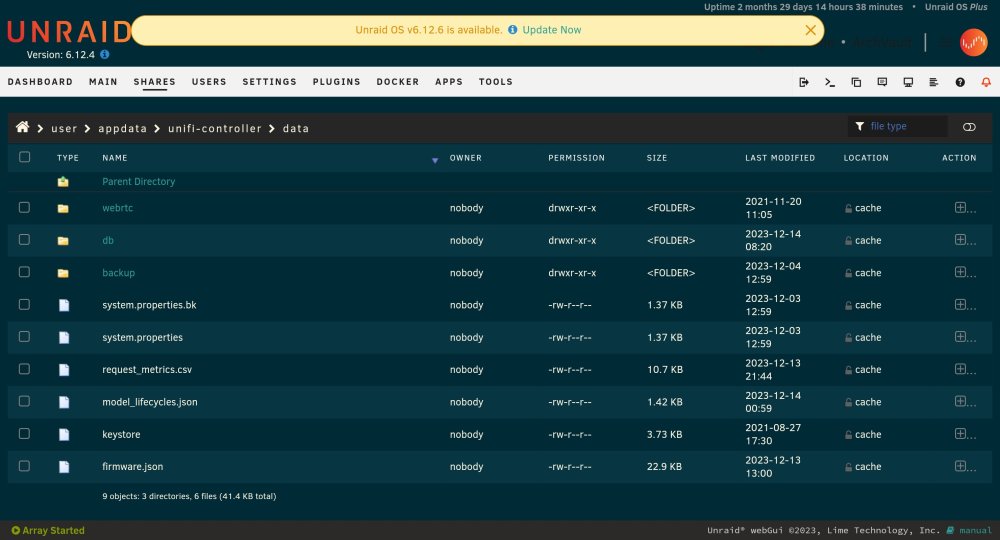Click the version info icon beside 6.12.4
This screenshot has width=1000, height=540.
coord(105,54)
